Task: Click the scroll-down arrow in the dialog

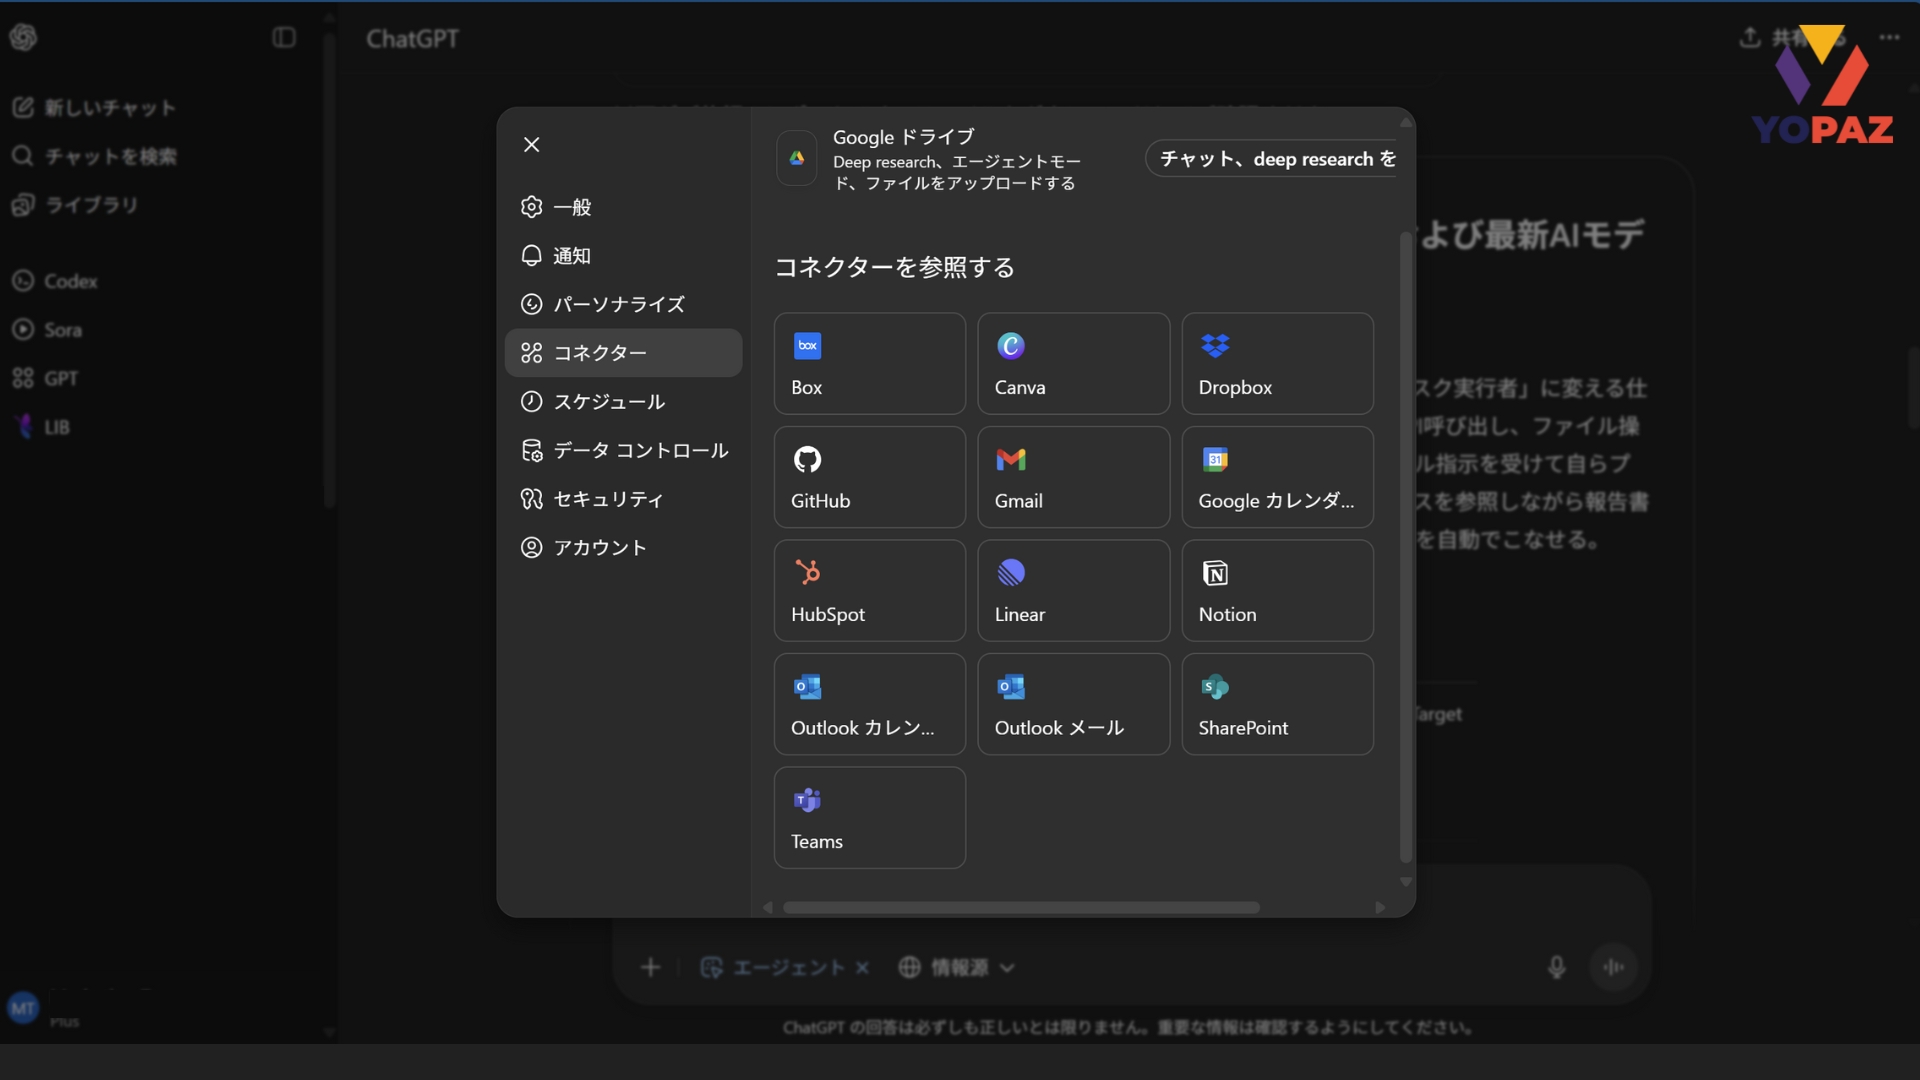Action: point(1406,882)
